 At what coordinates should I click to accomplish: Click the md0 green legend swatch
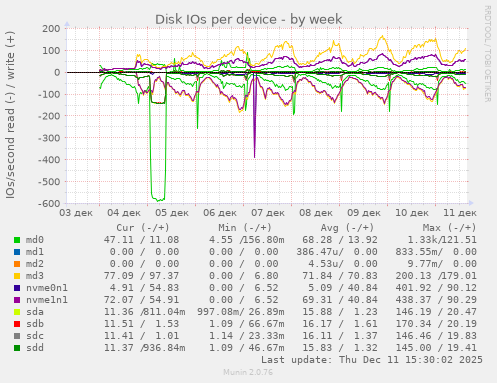(x=17, y=240)
